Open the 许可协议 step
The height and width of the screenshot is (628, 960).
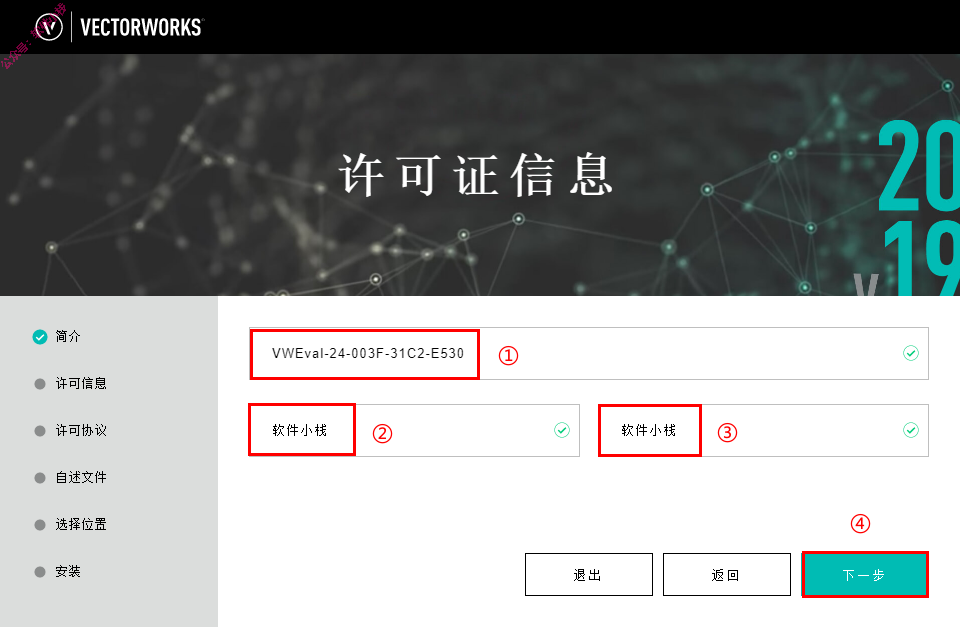point(81,431)
